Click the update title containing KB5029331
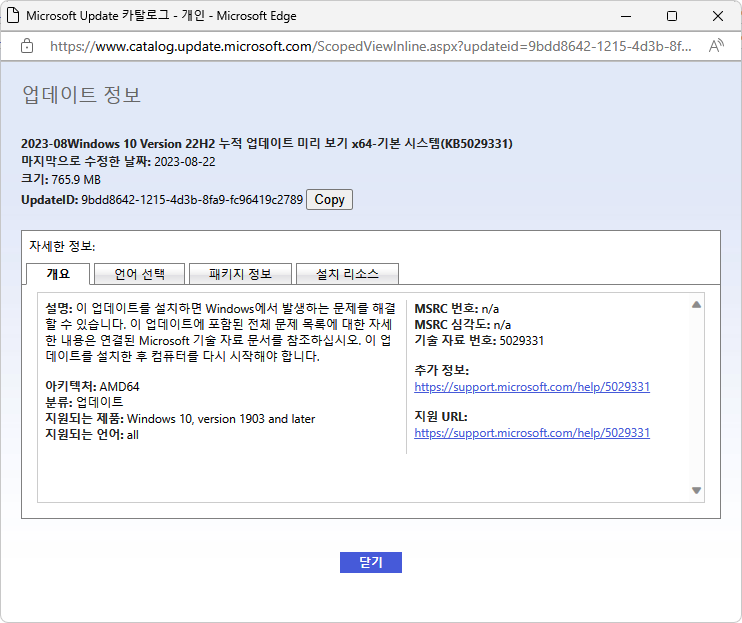The width and height of the screenshot is (742, 623). tap(267, 144)
